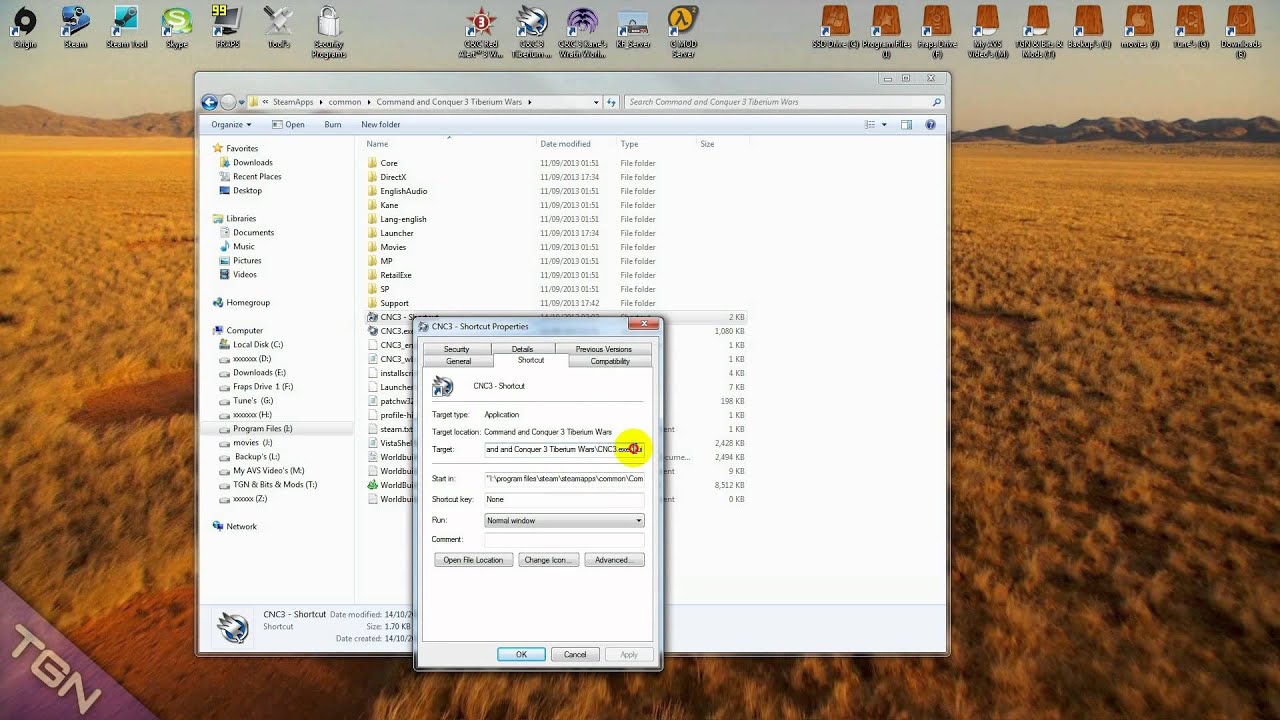The height and width of the screenshot is (720, 1280).
Task: Click Cancel in Shortcut Properties
Action: point(575,654)
